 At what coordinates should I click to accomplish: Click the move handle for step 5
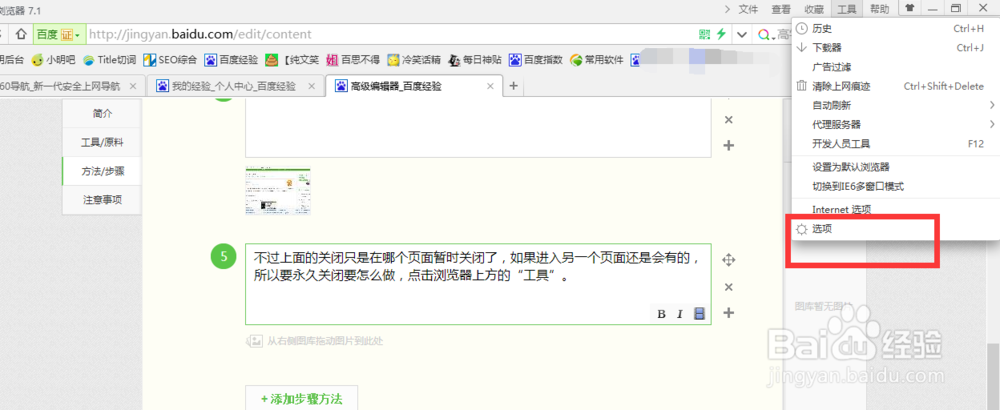(728, 260)
